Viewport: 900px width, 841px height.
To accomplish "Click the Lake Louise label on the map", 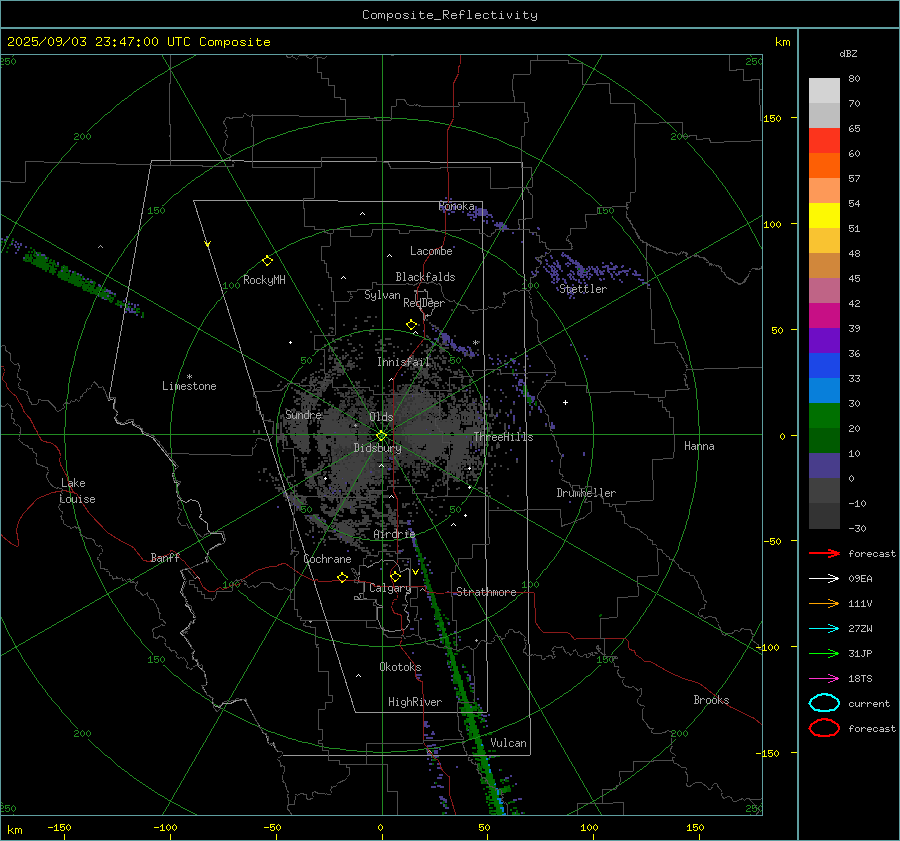I will (x=77, y=491).
